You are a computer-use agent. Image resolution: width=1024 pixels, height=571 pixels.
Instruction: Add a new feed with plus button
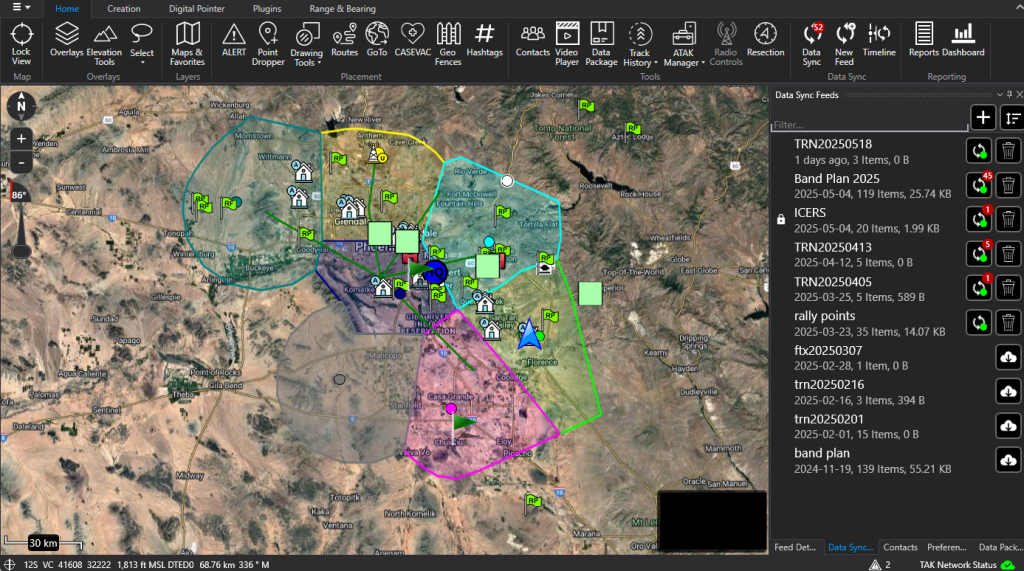point(983,118)
